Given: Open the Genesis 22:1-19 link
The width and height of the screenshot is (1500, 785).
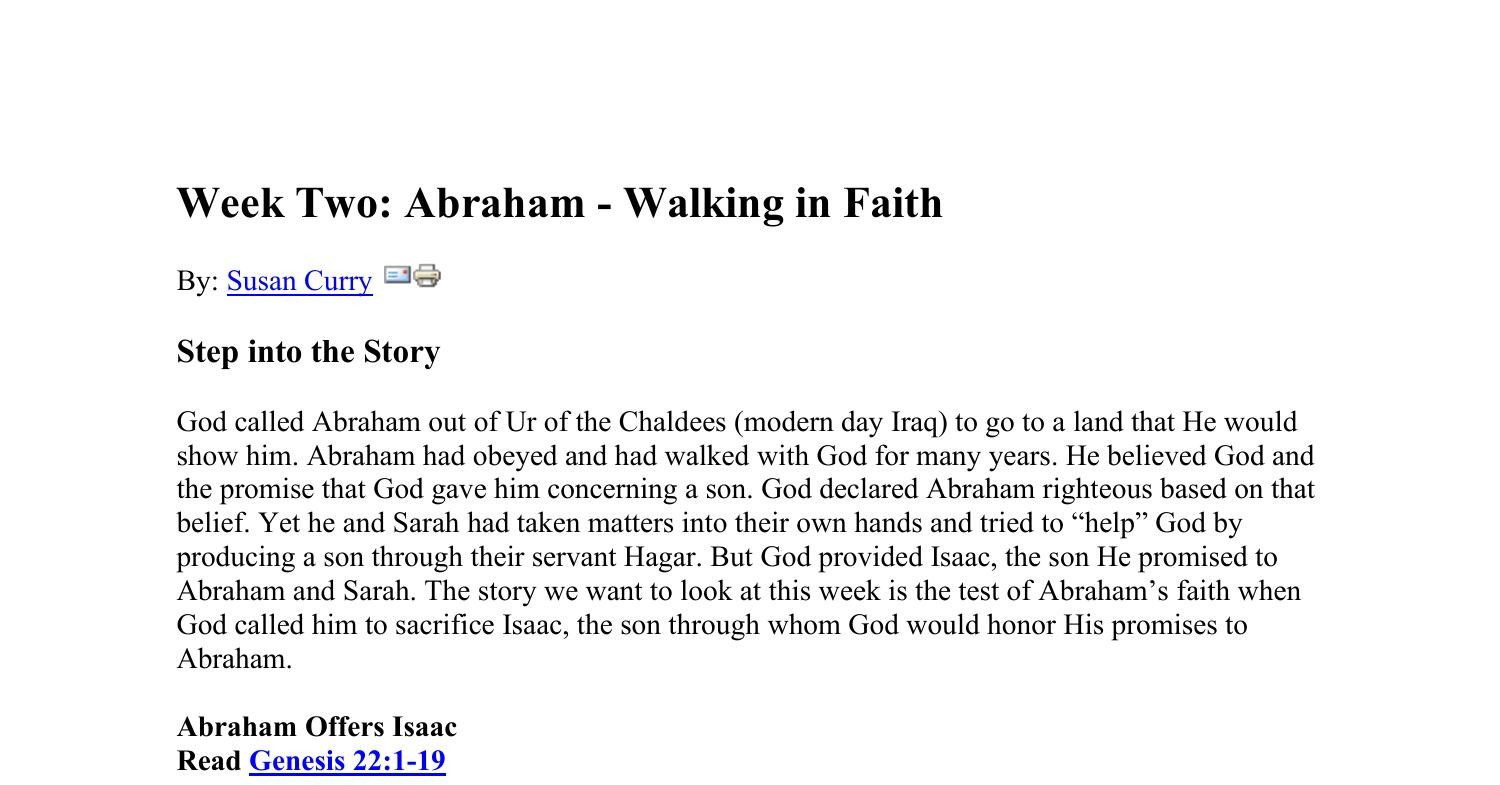Looking at the screenshot, I should pos(347,761).
